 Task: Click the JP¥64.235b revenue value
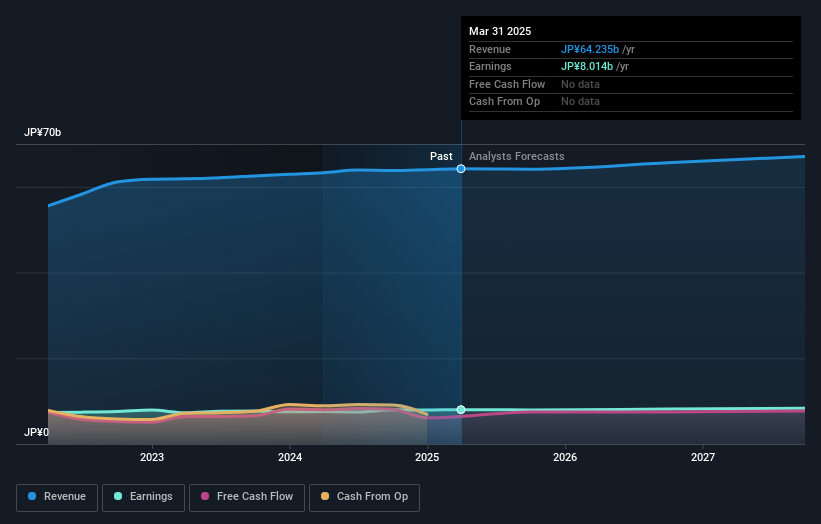[590, 49]
